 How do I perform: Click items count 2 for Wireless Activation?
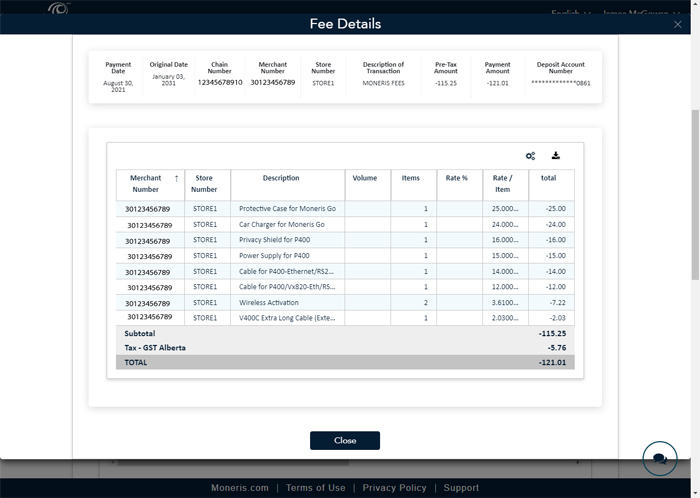click(x=425, y=303)
